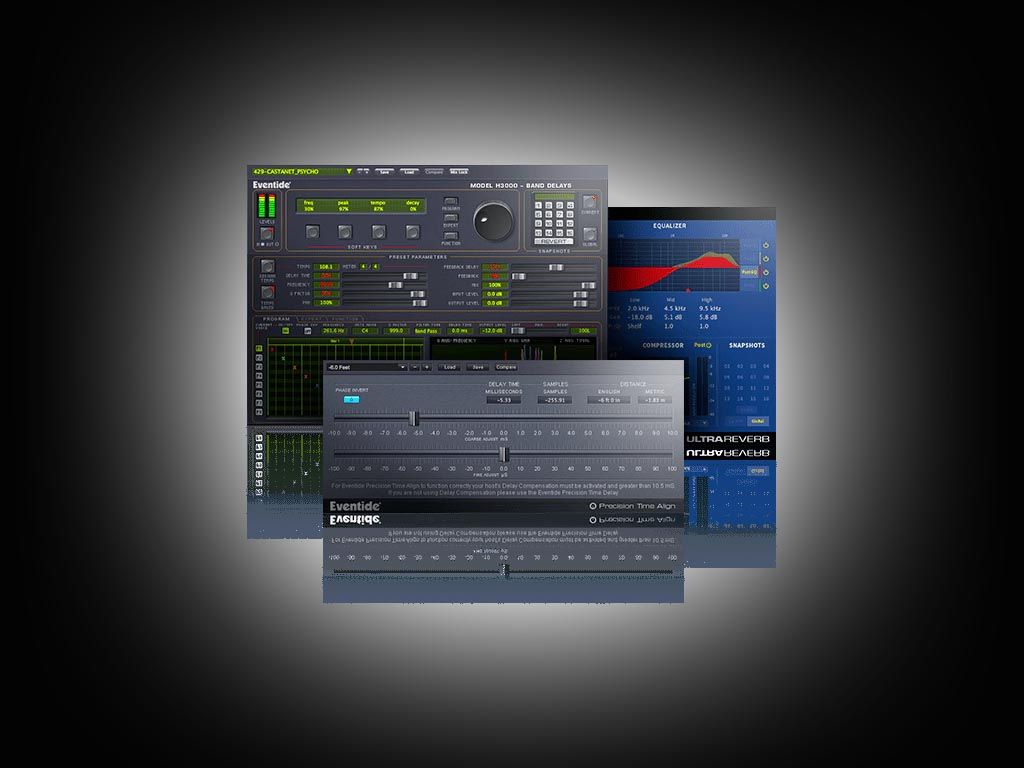Click the soft key under freq
1024x768 pixels.
pyautogui.click(x=313, y=232)
